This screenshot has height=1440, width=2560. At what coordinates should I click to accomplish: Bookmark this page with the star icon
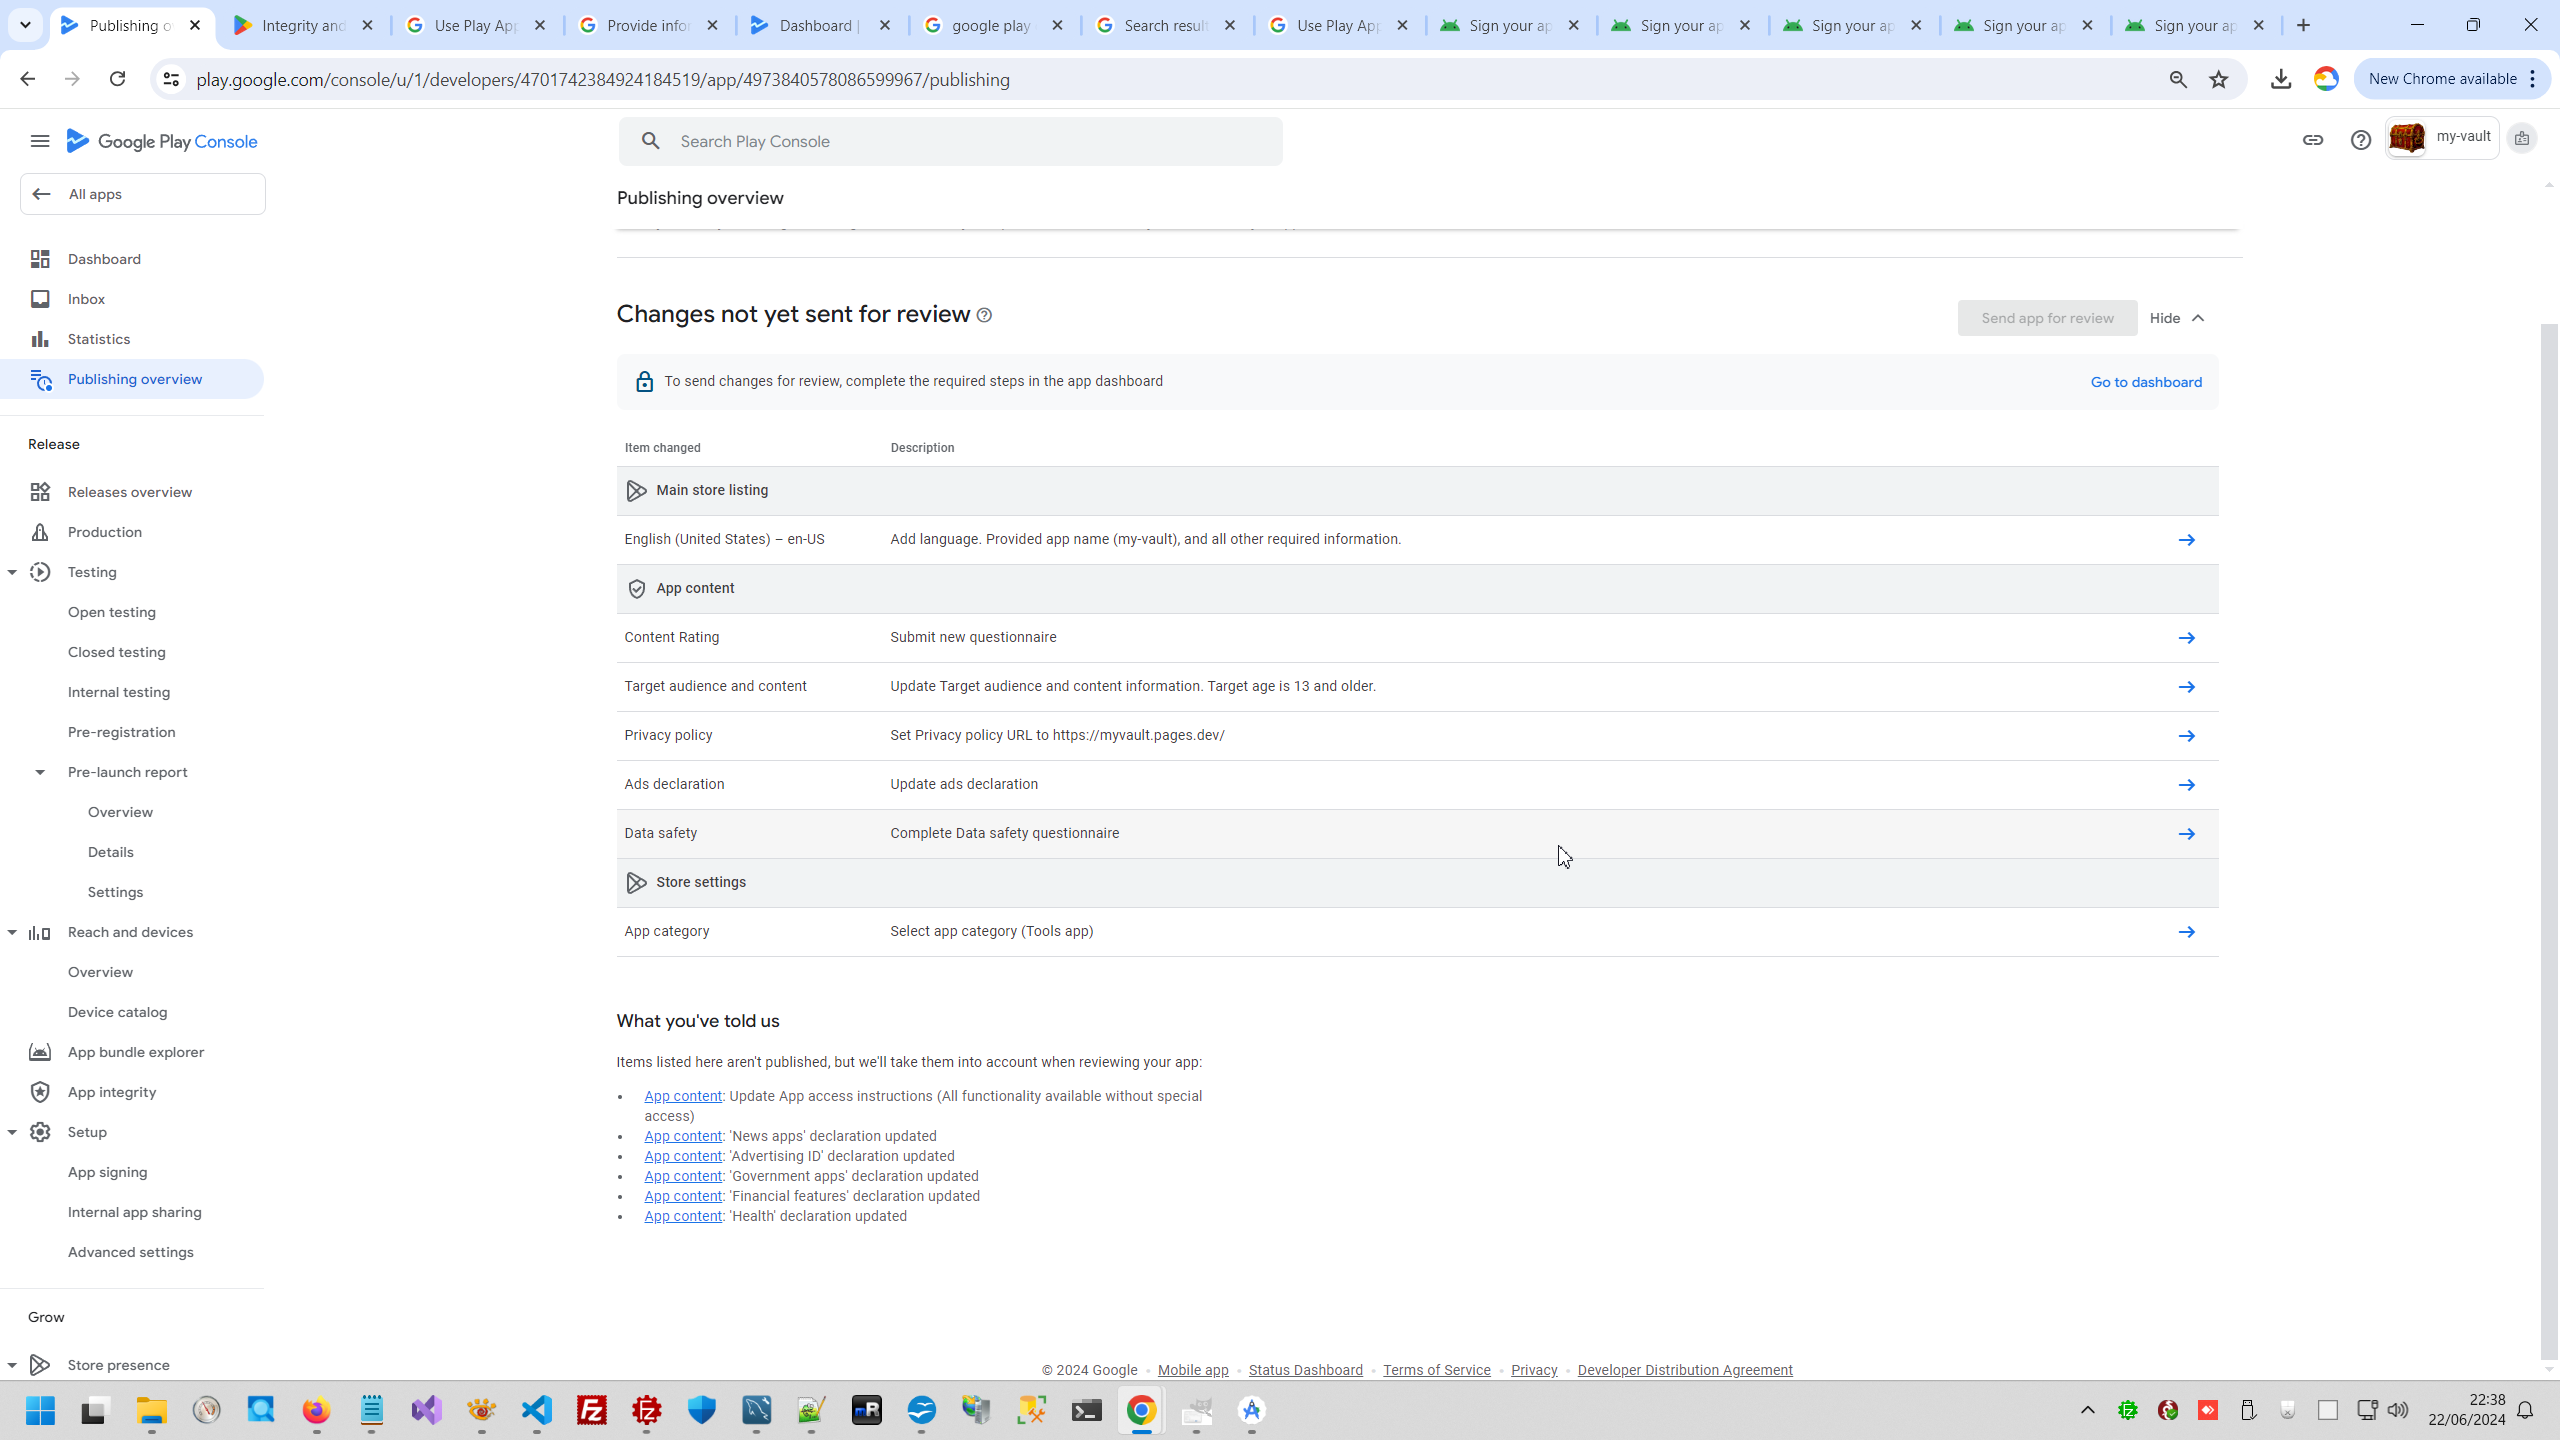pyautogui.click(x=2218, y=79)
